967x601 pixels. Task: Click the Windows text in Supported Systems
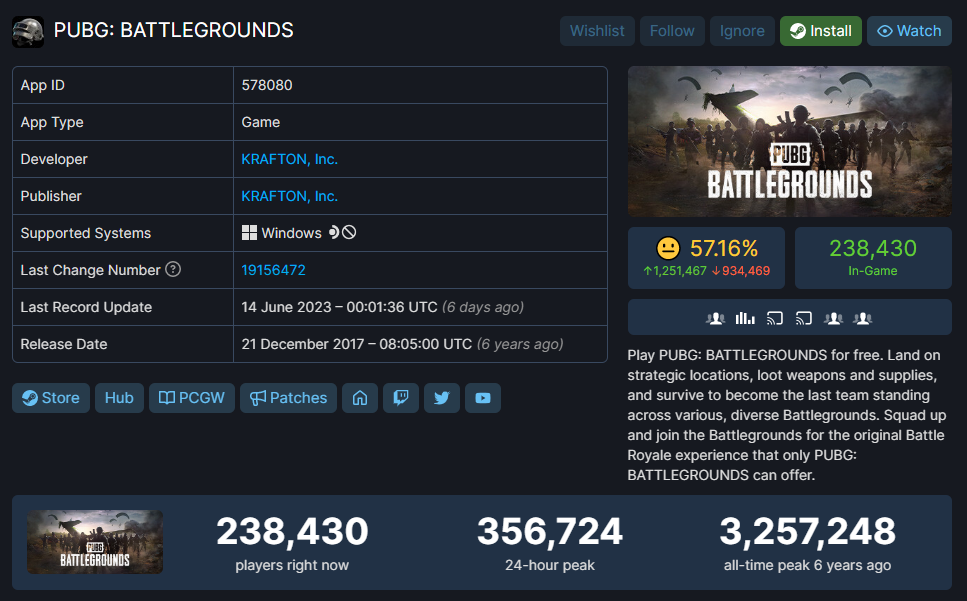point(291,233)
